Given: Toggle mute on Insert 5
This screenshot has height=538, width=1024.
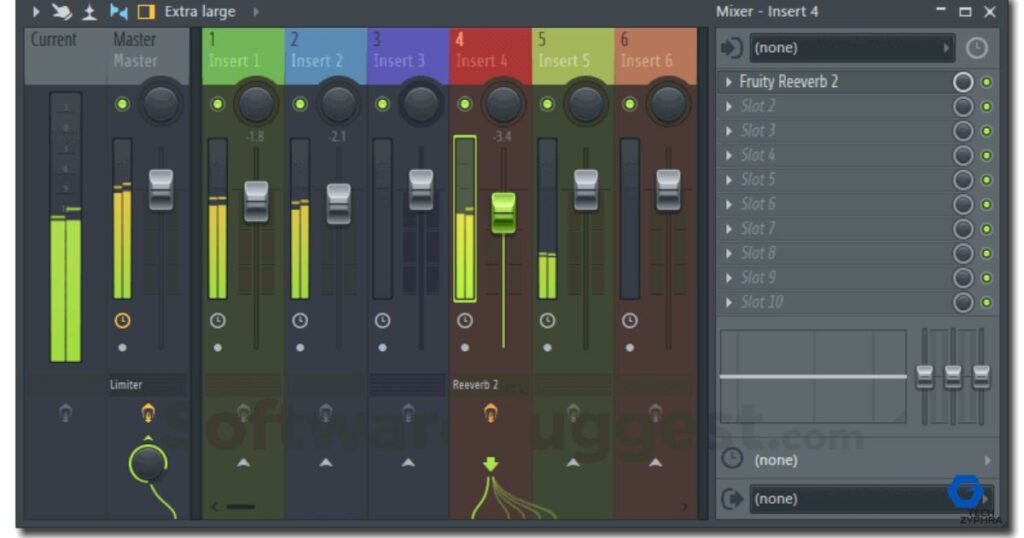Looking at the screenshot, I should click(547, 104).
